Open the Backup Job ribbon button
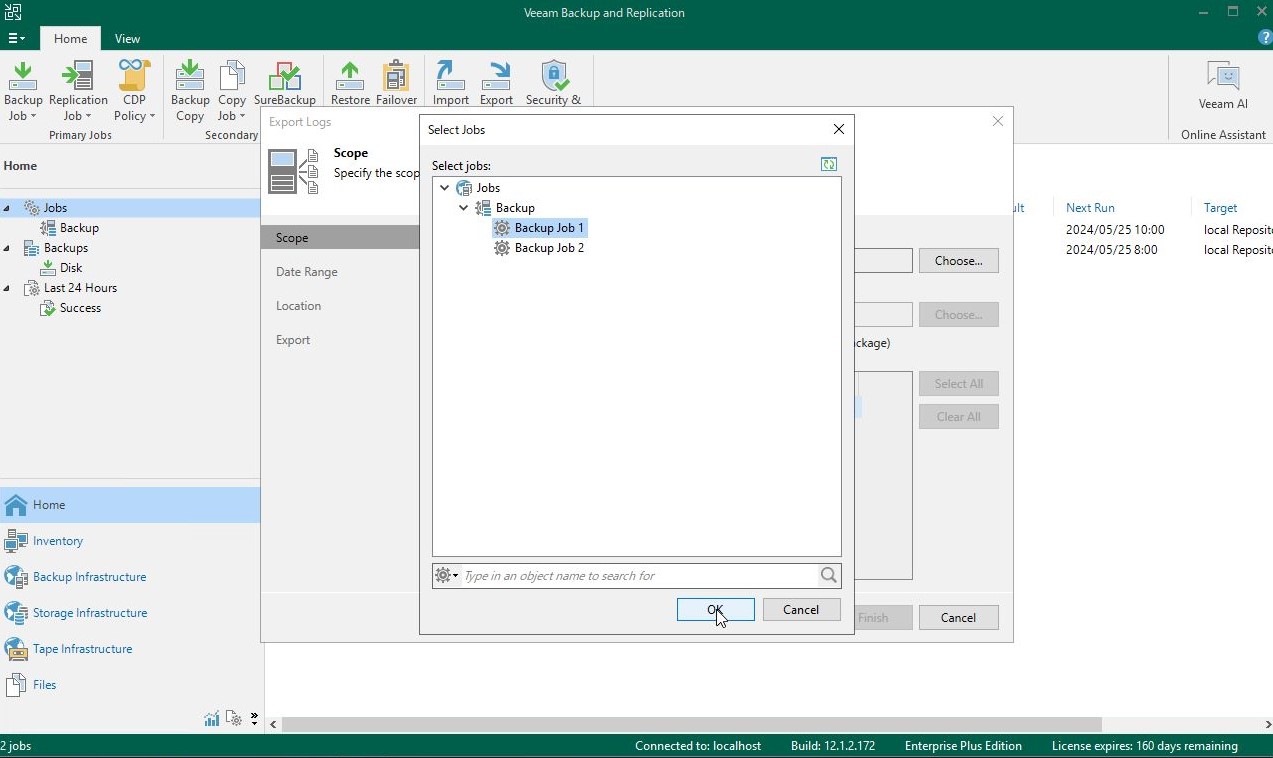1273x758 pixels. [x=23, y=90]
